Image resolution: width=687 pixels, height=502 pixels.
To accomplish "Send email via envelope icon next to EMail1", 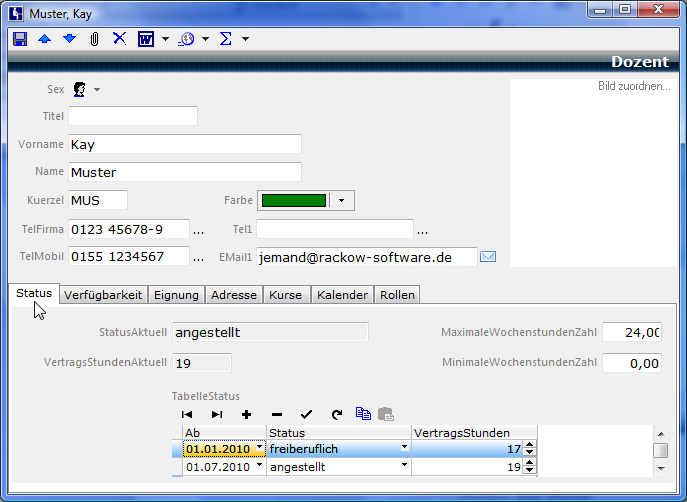I will [x=488, y=257].
